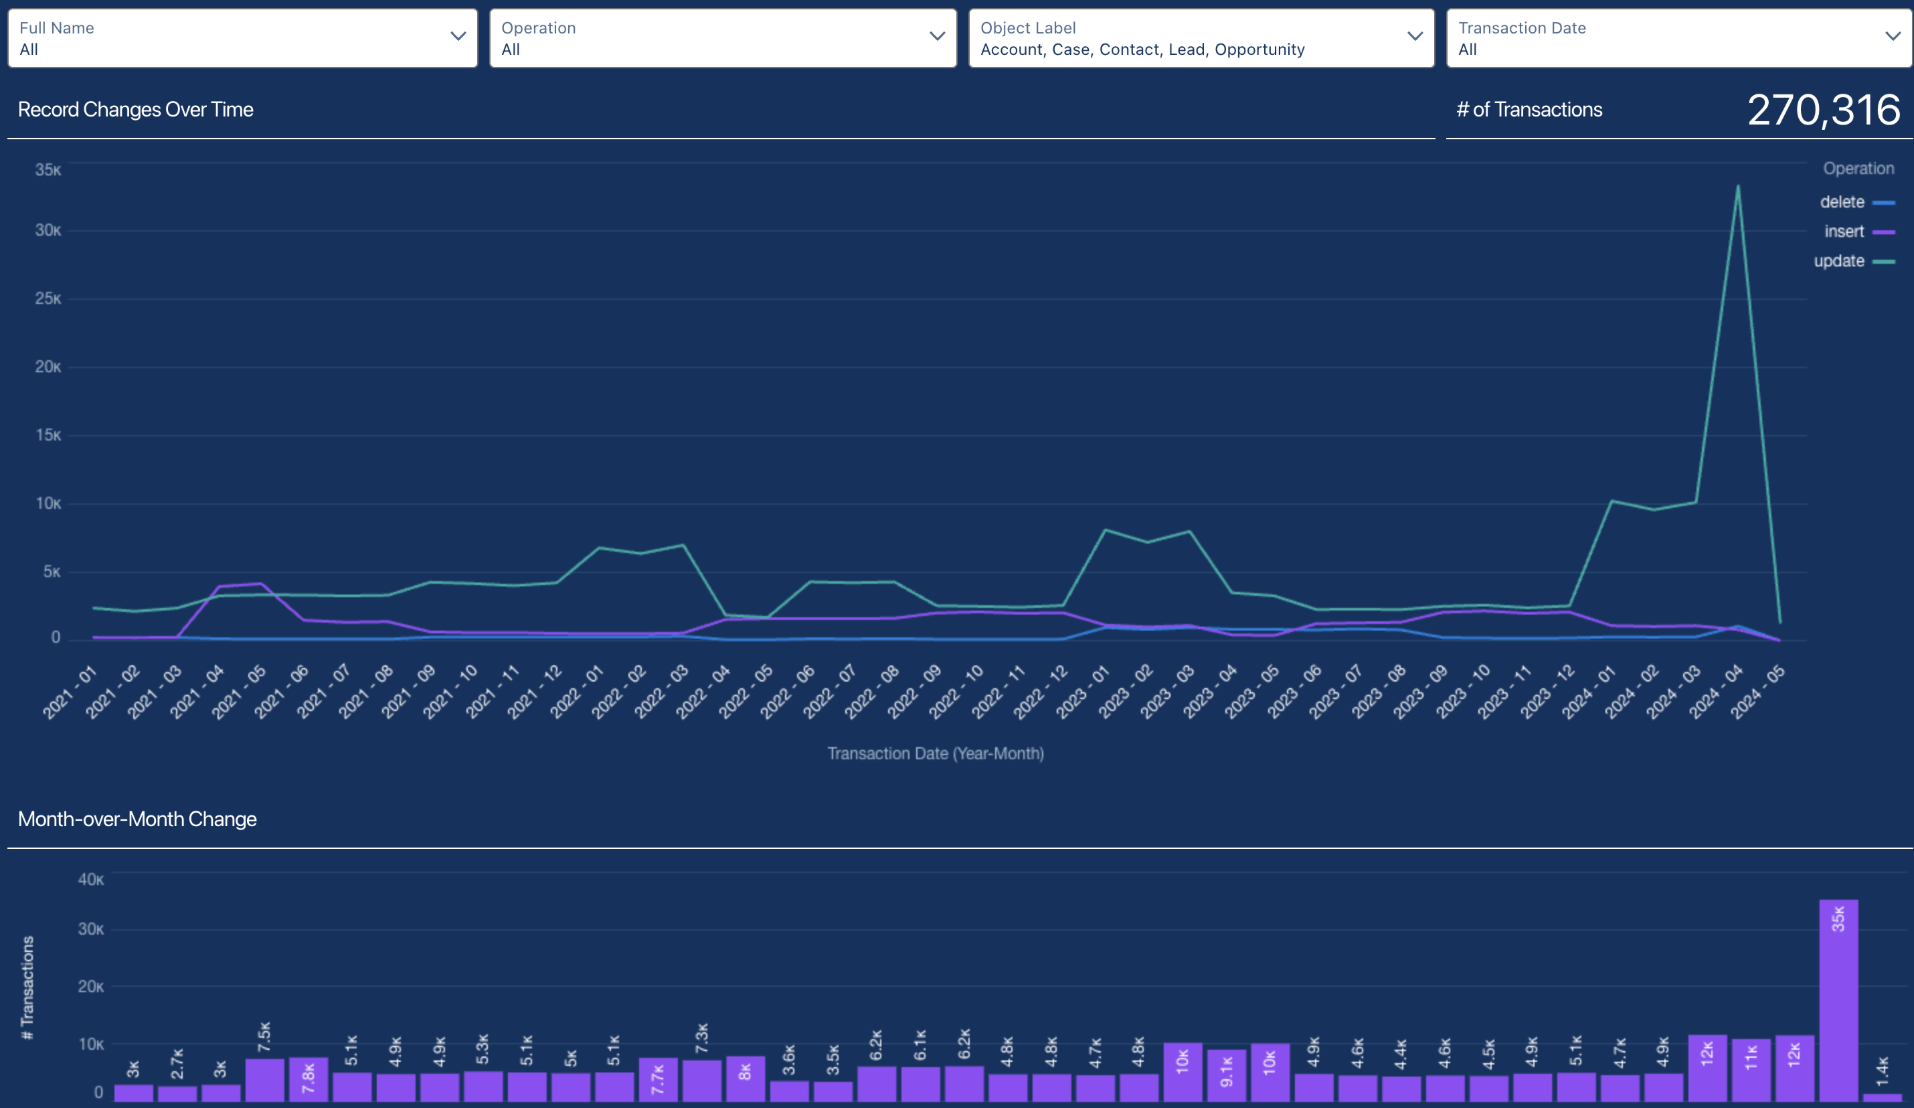Click the 270,316 transactions total number
The image size is (1914, 1108).
(1823, 110)
